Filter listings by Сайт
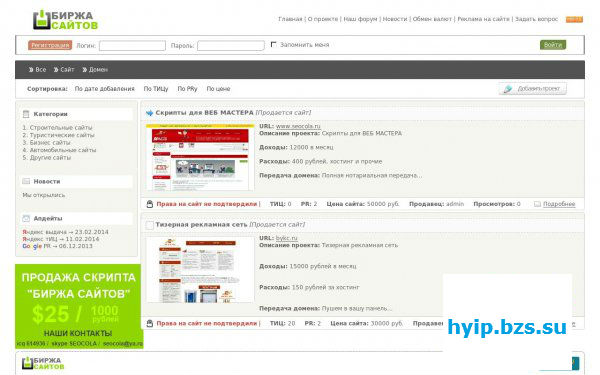Screen dimensions: 600x375 point(64,70)
